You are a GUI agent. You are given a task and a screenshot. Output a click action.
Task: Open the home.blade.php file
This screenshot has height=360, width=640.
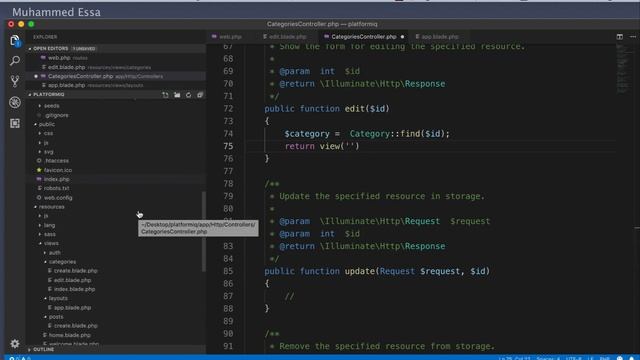point(69,335)
